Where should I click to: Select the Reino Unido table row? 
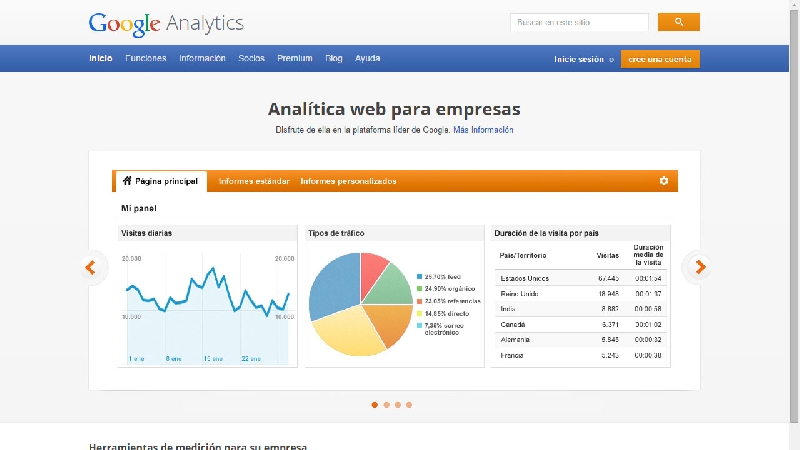point(581,293)
